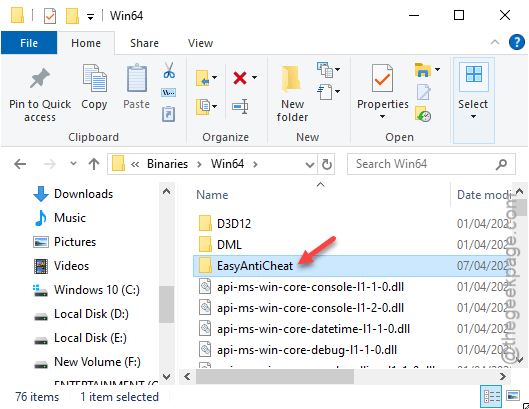The width and height of the screenshot is (529, 409).
Task: Open the Properties icon with checkmark
Action: 382,78
